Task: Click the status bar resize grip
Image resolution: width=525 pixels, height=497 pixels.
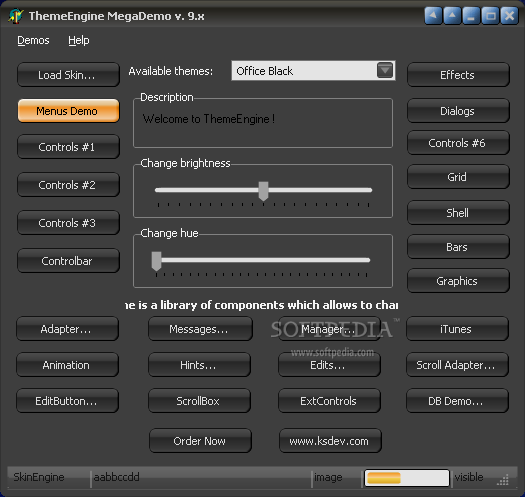Action: (503, 480)
